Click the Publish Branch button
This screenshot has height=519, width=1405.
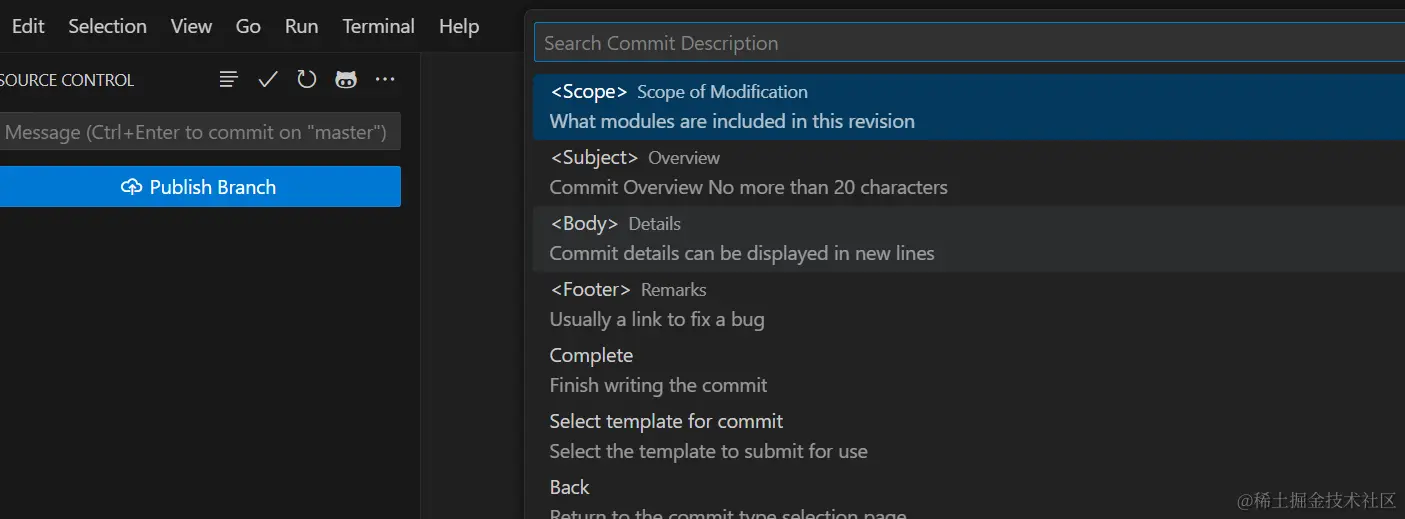point(200,187)
